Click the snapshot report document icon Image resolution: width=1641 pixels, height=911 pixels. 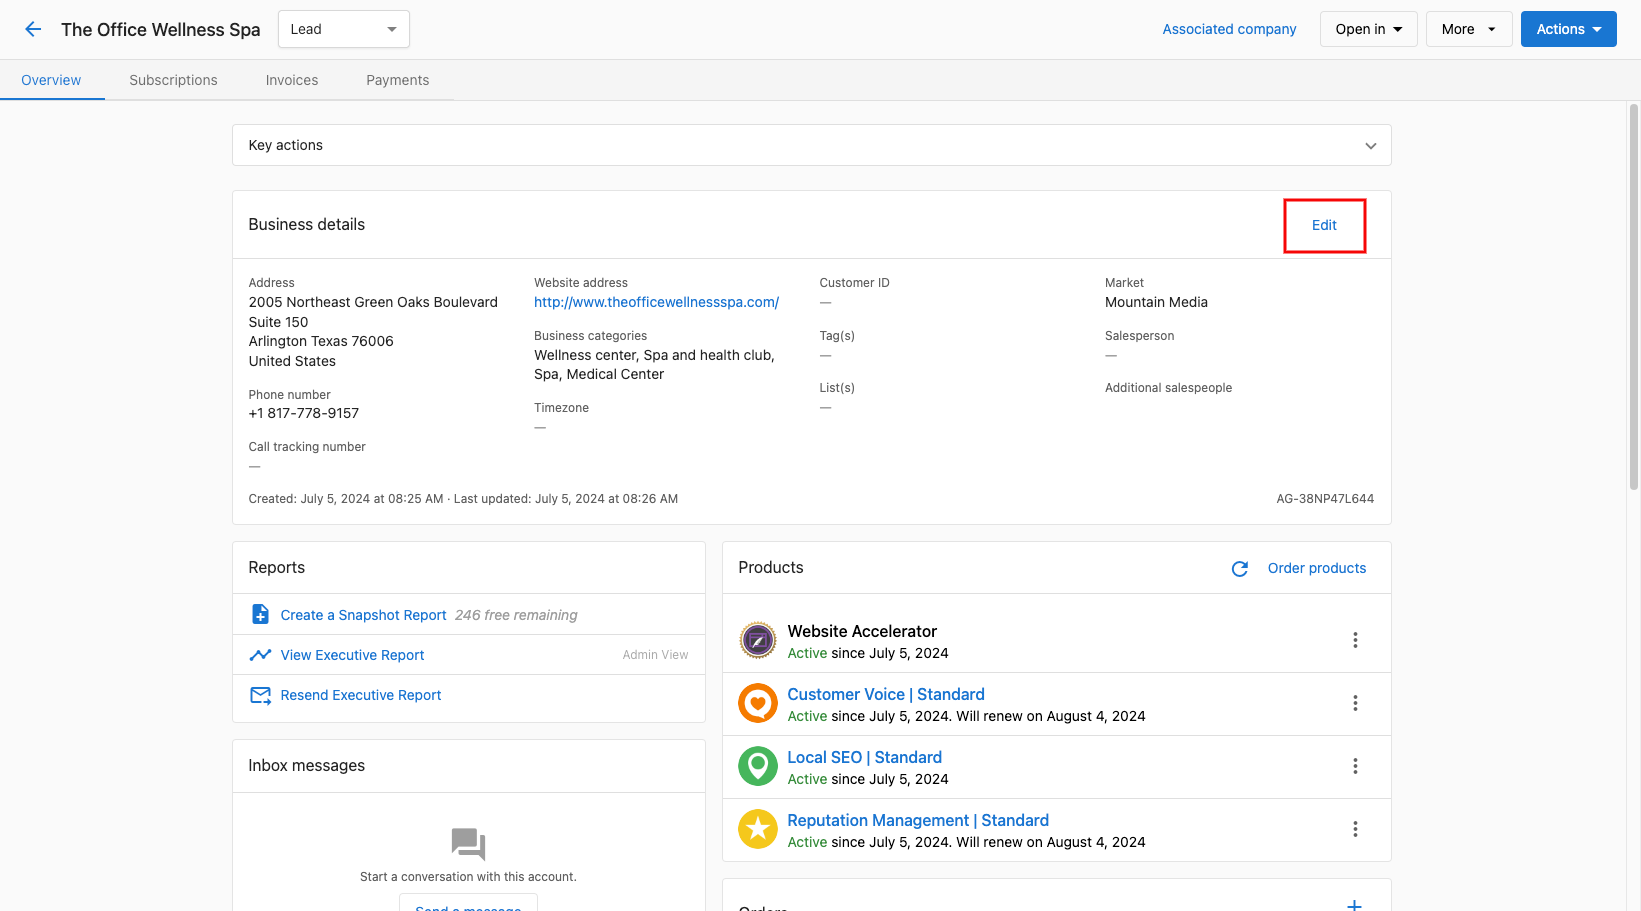(260, 614)
